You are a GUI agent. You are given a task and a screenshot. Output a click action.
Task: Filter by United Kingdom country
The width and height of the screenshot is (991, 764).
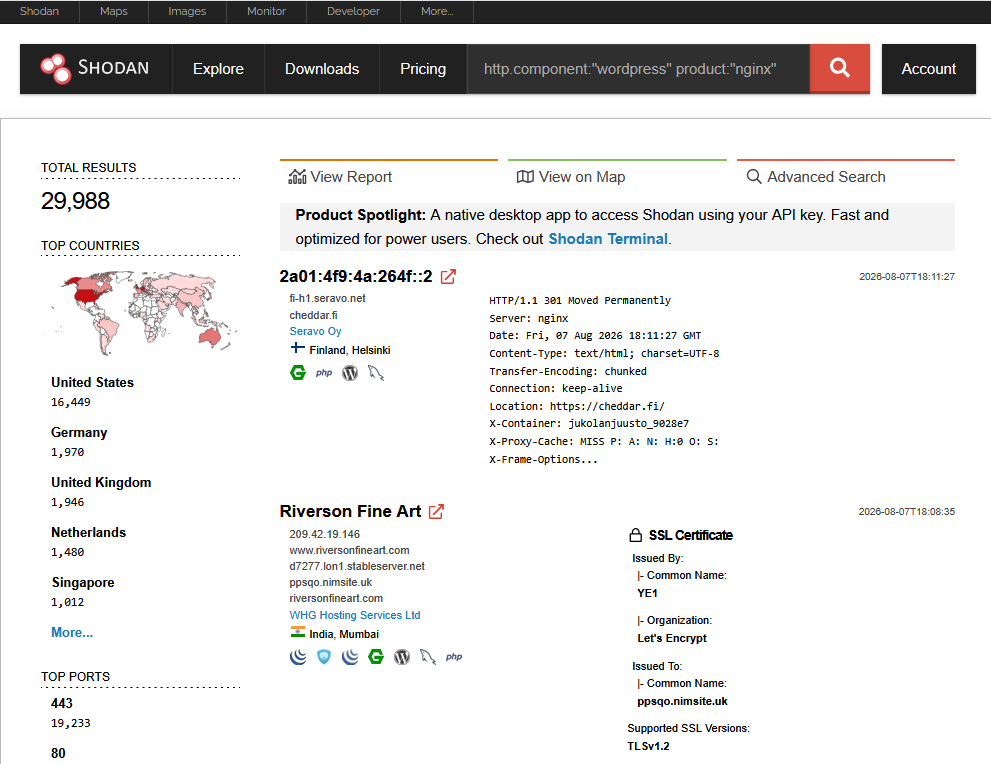[101, 482]
